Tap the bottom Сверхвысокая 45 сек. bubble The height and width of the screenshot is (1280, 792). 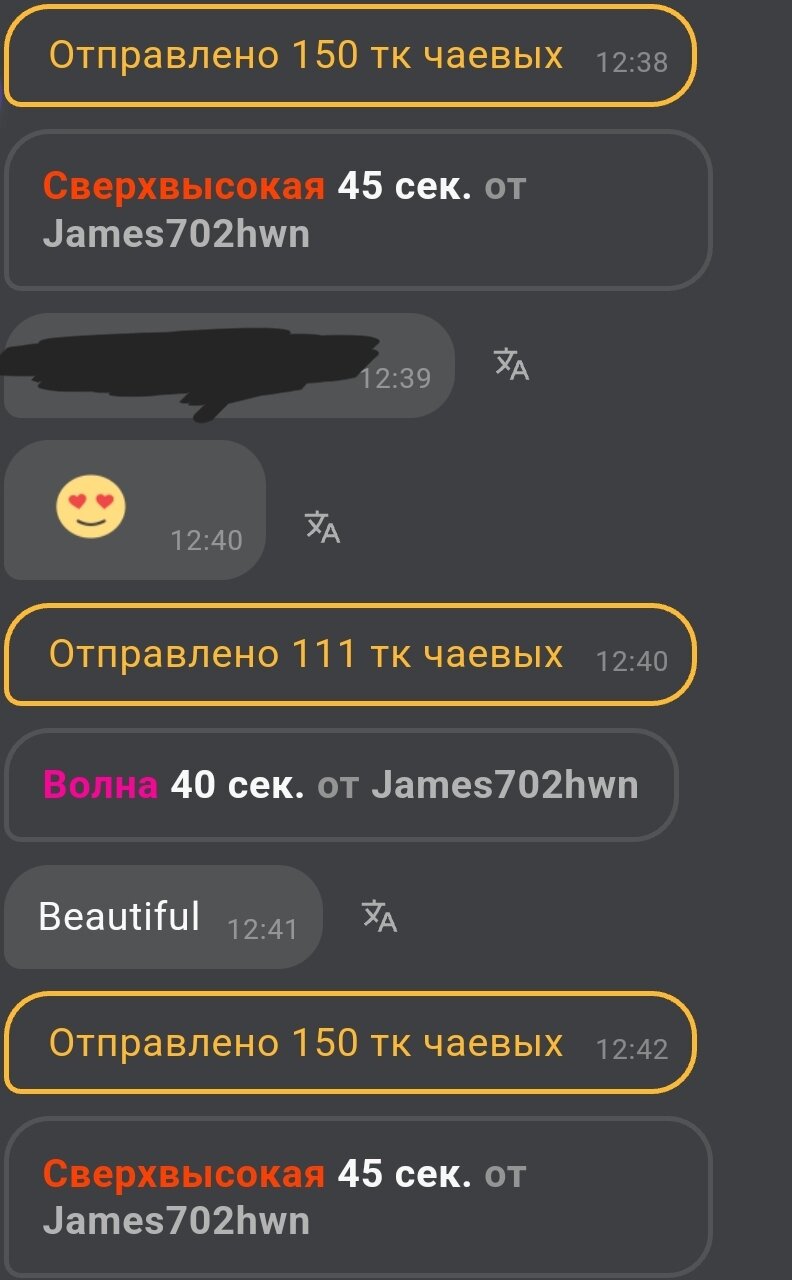(358, 1197)
